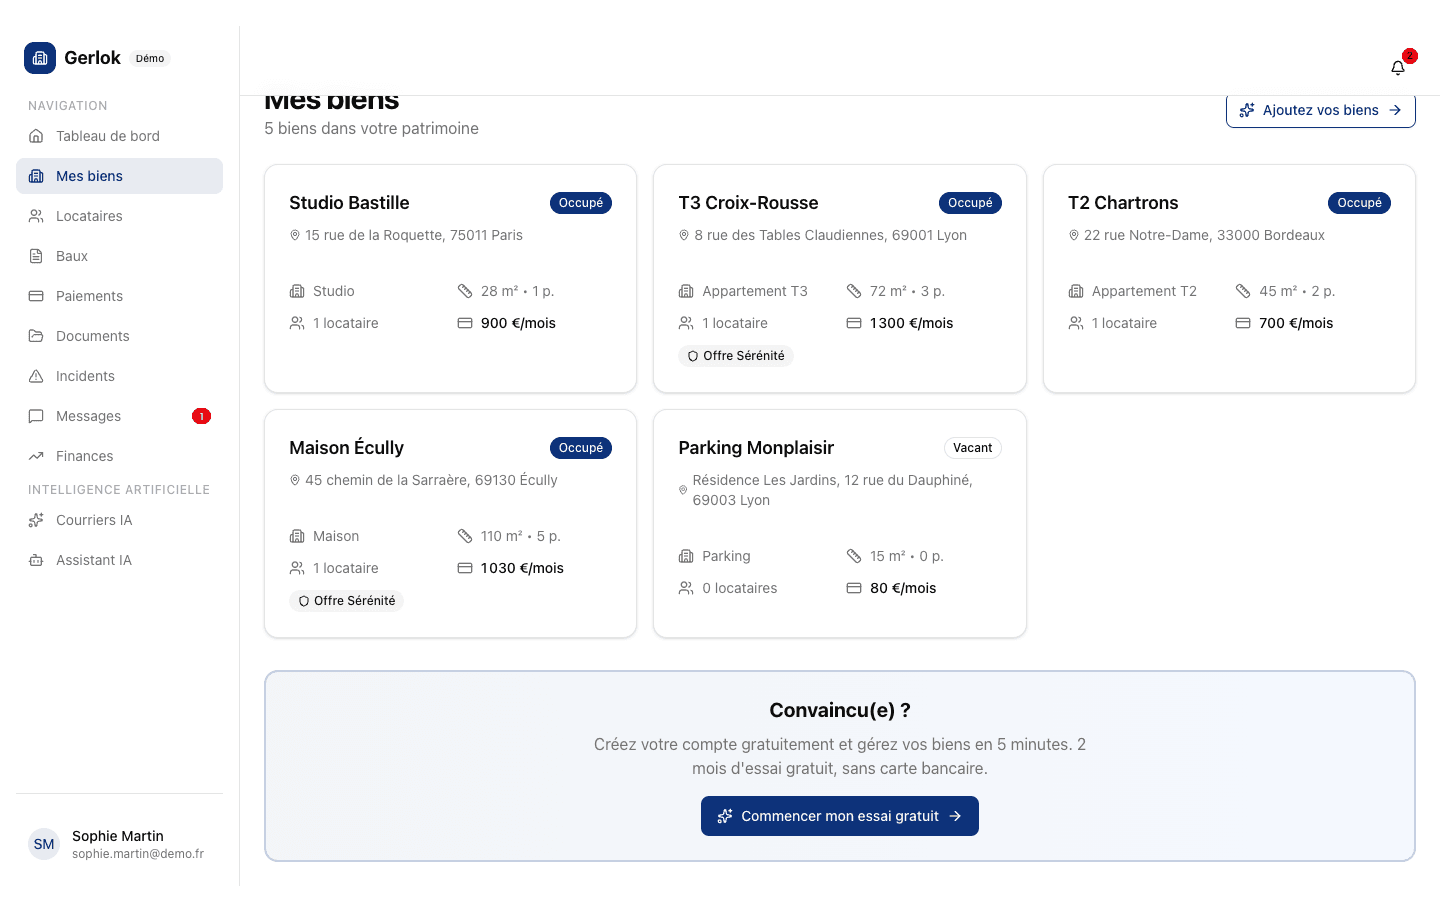Screen dimensions: 1440x900
Task: Click the Assistant IA robot icon
Action: click(36, 560)
